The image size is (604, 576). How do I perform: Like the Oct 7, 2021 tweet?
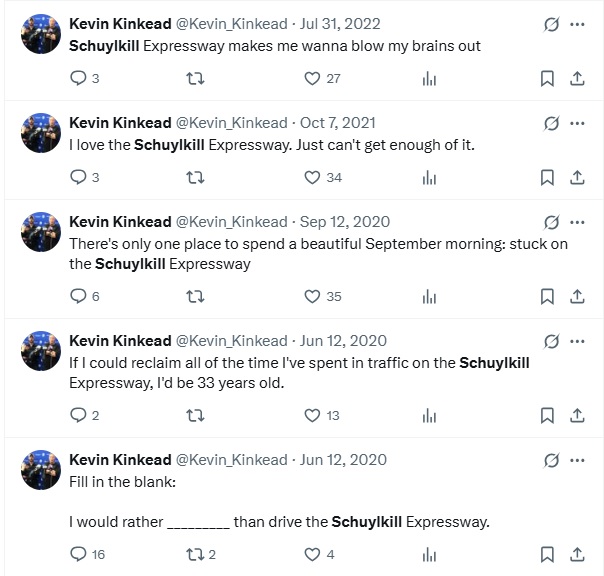click(x=312, y=177)
